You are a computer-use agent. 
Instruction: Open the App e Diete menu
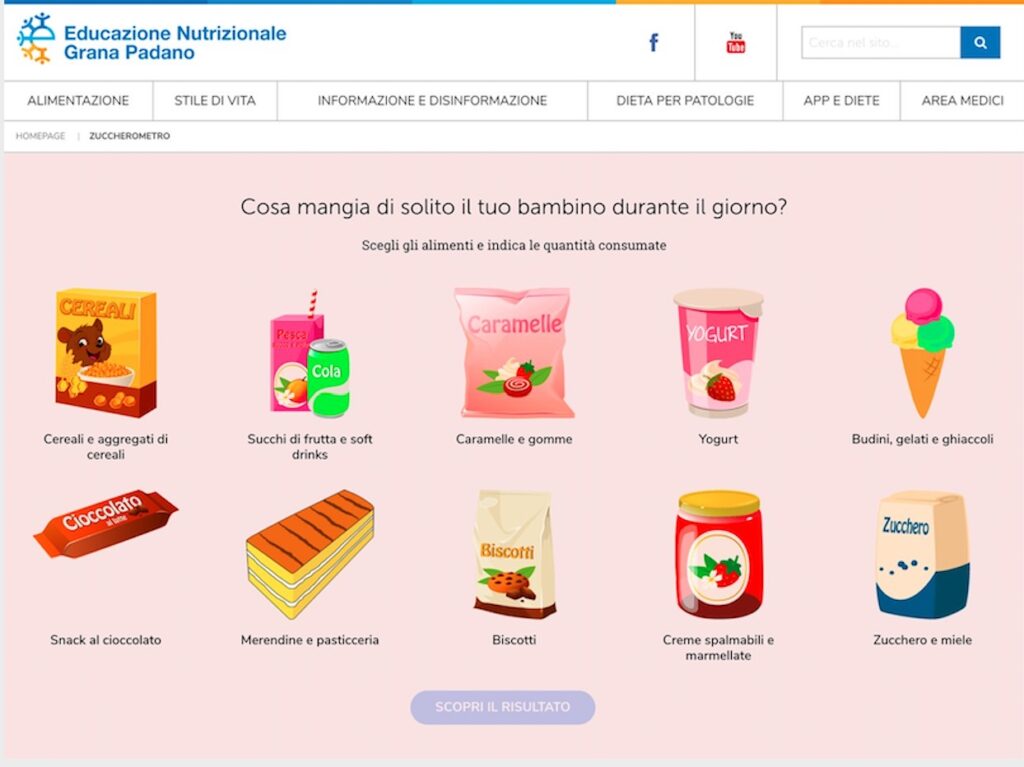(x=841, y=101)
